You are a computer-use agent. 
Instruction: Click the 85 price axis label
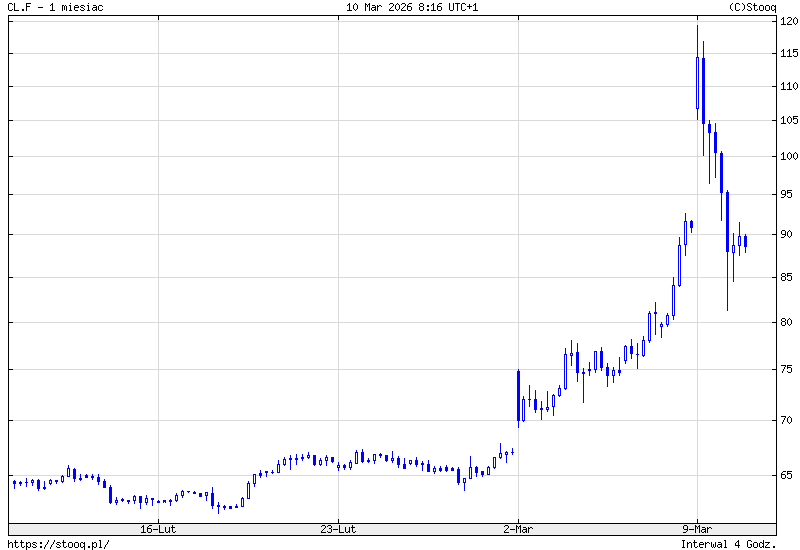pyautogui.click(x=786, y=277)
